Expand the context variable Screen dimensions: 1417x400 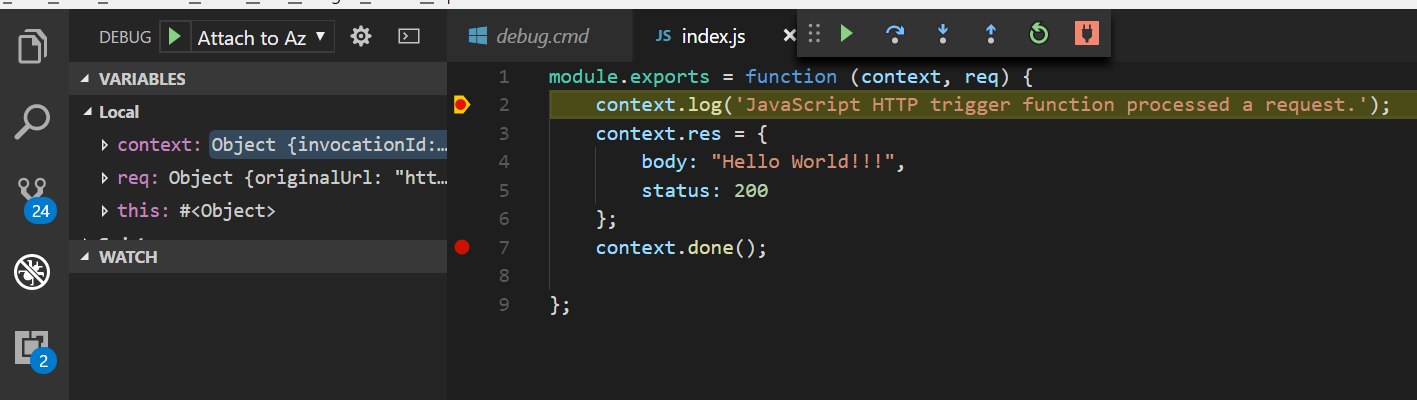[x=106, y=145]
